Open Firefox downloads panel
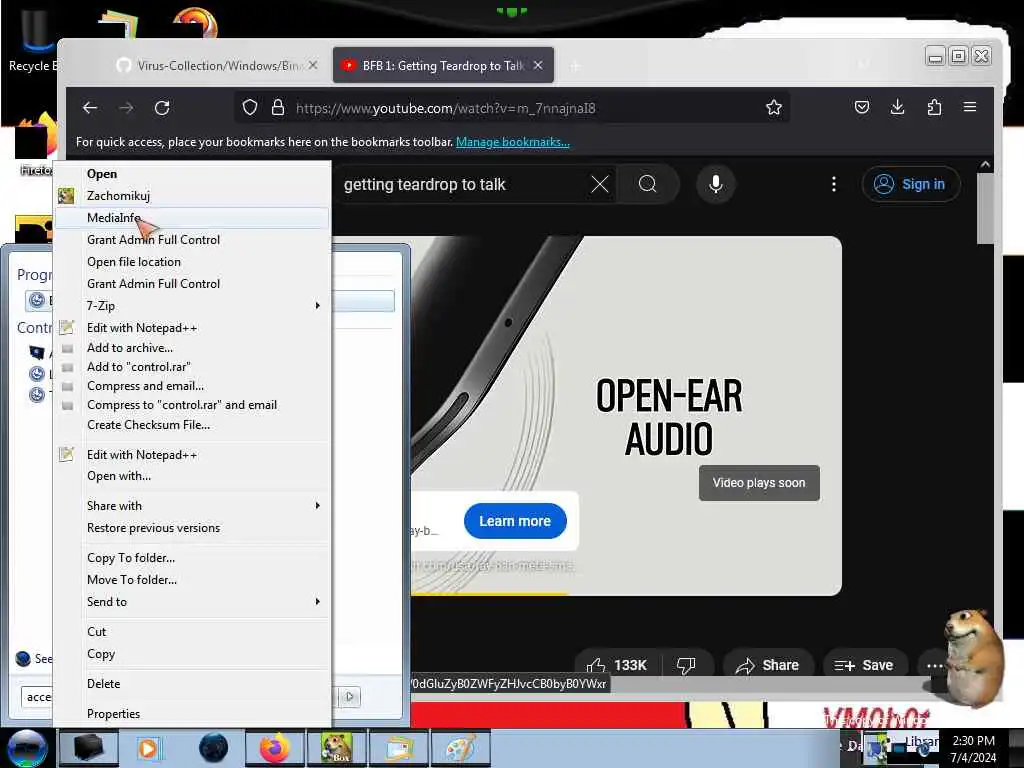The width and height of the screenshot is (1024, 768). 897,107
